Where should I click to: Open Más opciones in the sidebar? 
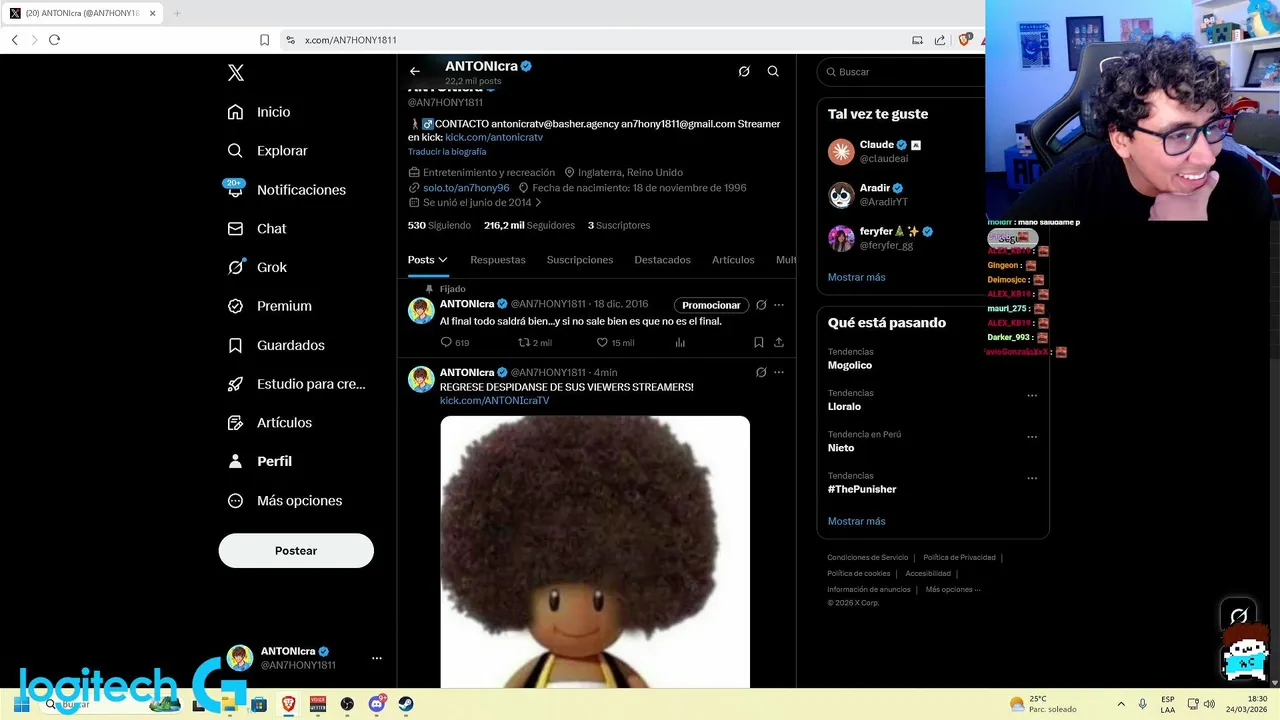285,501
